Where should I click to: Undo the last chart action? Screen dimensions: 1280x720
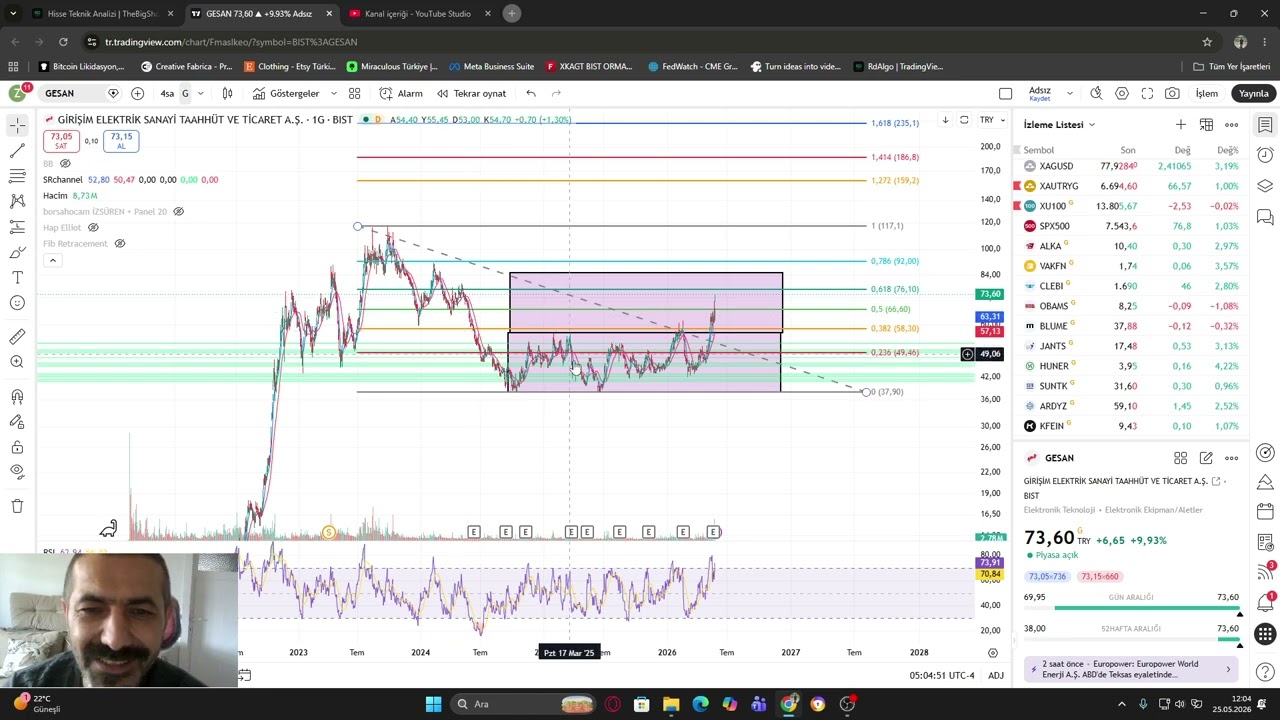531,93
